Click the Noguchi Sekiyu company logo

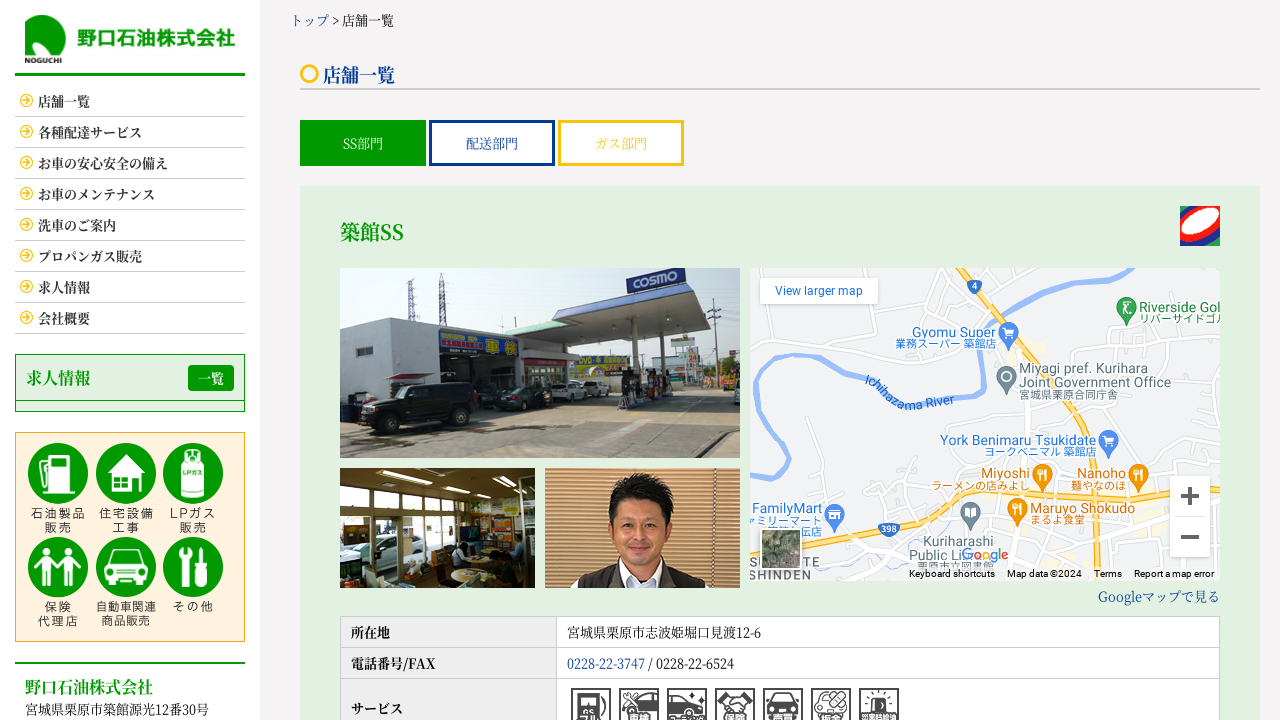pyautogui.click(x=130, y=39)
